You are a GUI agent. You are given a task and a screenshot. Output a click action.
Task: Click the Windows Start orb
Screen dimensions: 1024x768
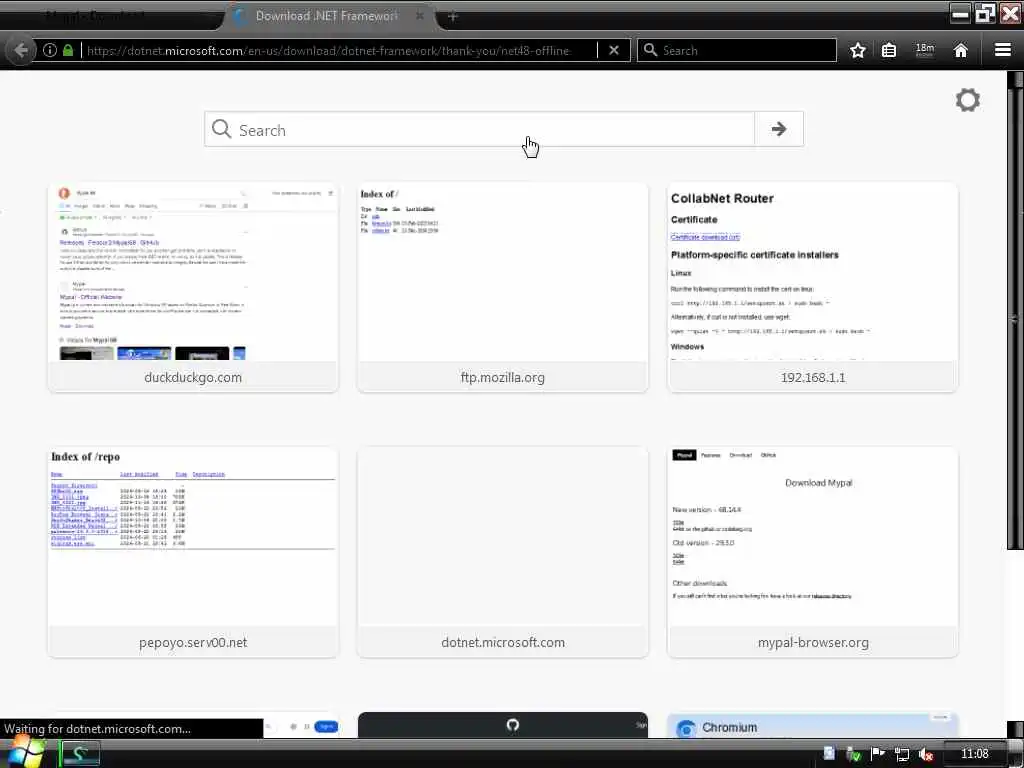(24, 752)
